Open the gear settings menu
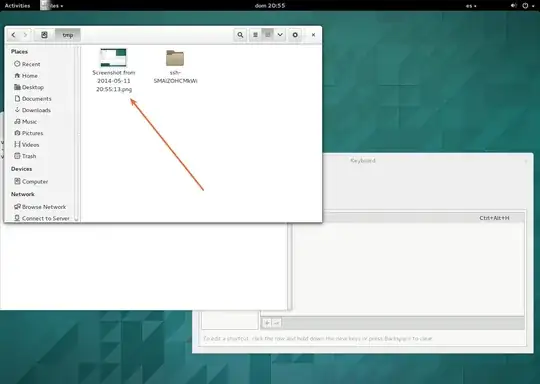Viewport: 540px width, 384px height. click(295, 35)
